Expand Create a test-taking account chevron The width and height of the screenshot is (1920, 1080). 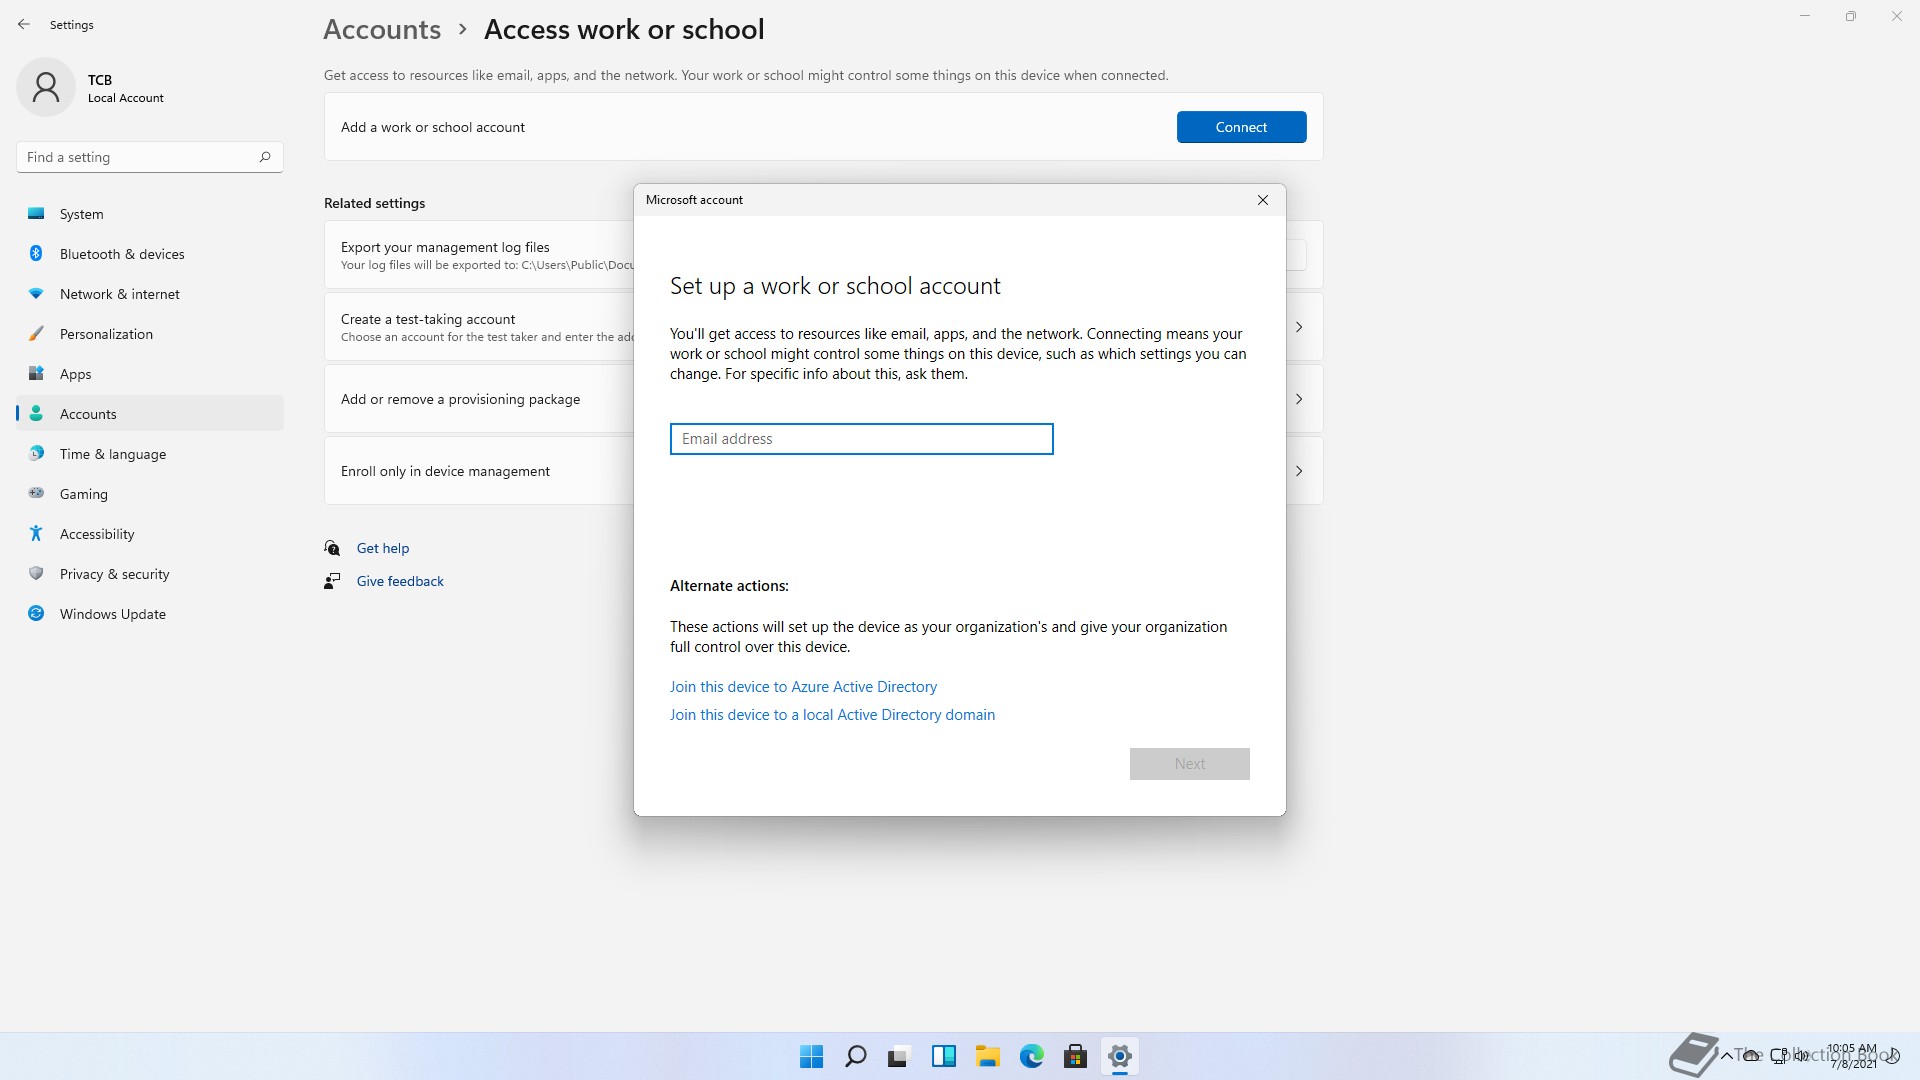(x=1299, y=327)
